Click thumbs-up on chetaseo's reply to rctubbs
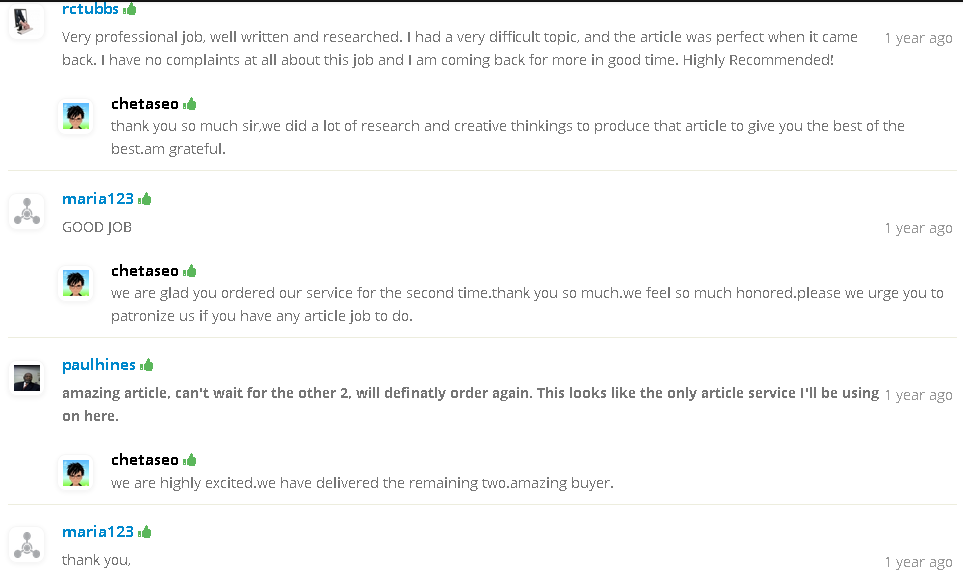 [190, 104]
